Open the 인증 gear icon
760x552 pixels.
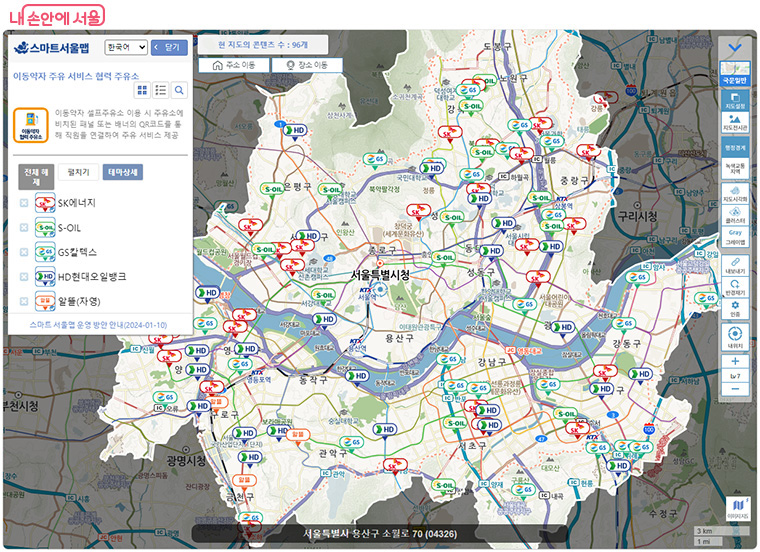pos(735,308)
